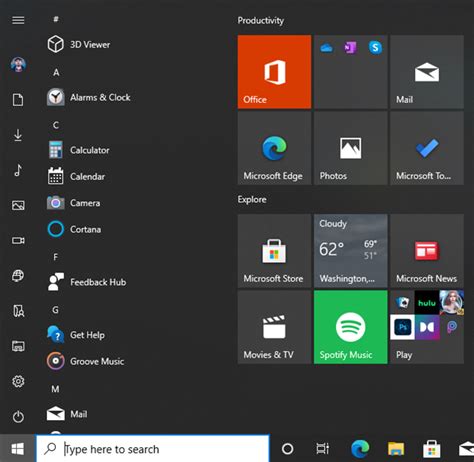The image size is (474, 462).
Task: Open Hulu in the Play tile
Action: tap(427, 302)
